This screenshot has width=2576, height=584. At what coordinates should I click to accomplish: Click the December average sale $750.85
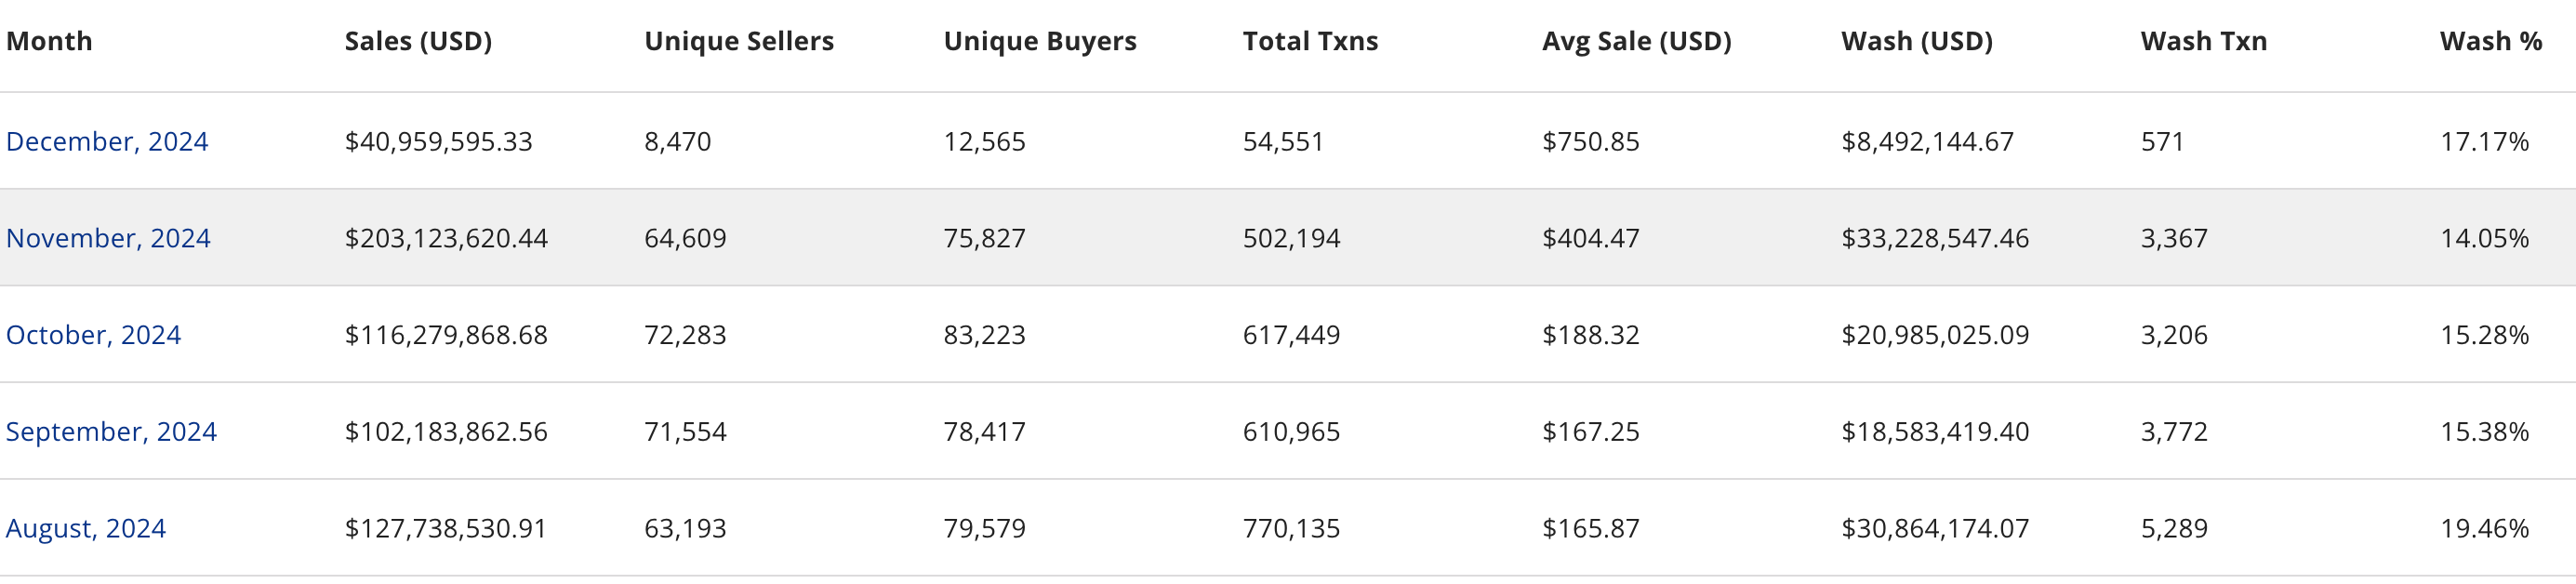(x=1590, y=142)
